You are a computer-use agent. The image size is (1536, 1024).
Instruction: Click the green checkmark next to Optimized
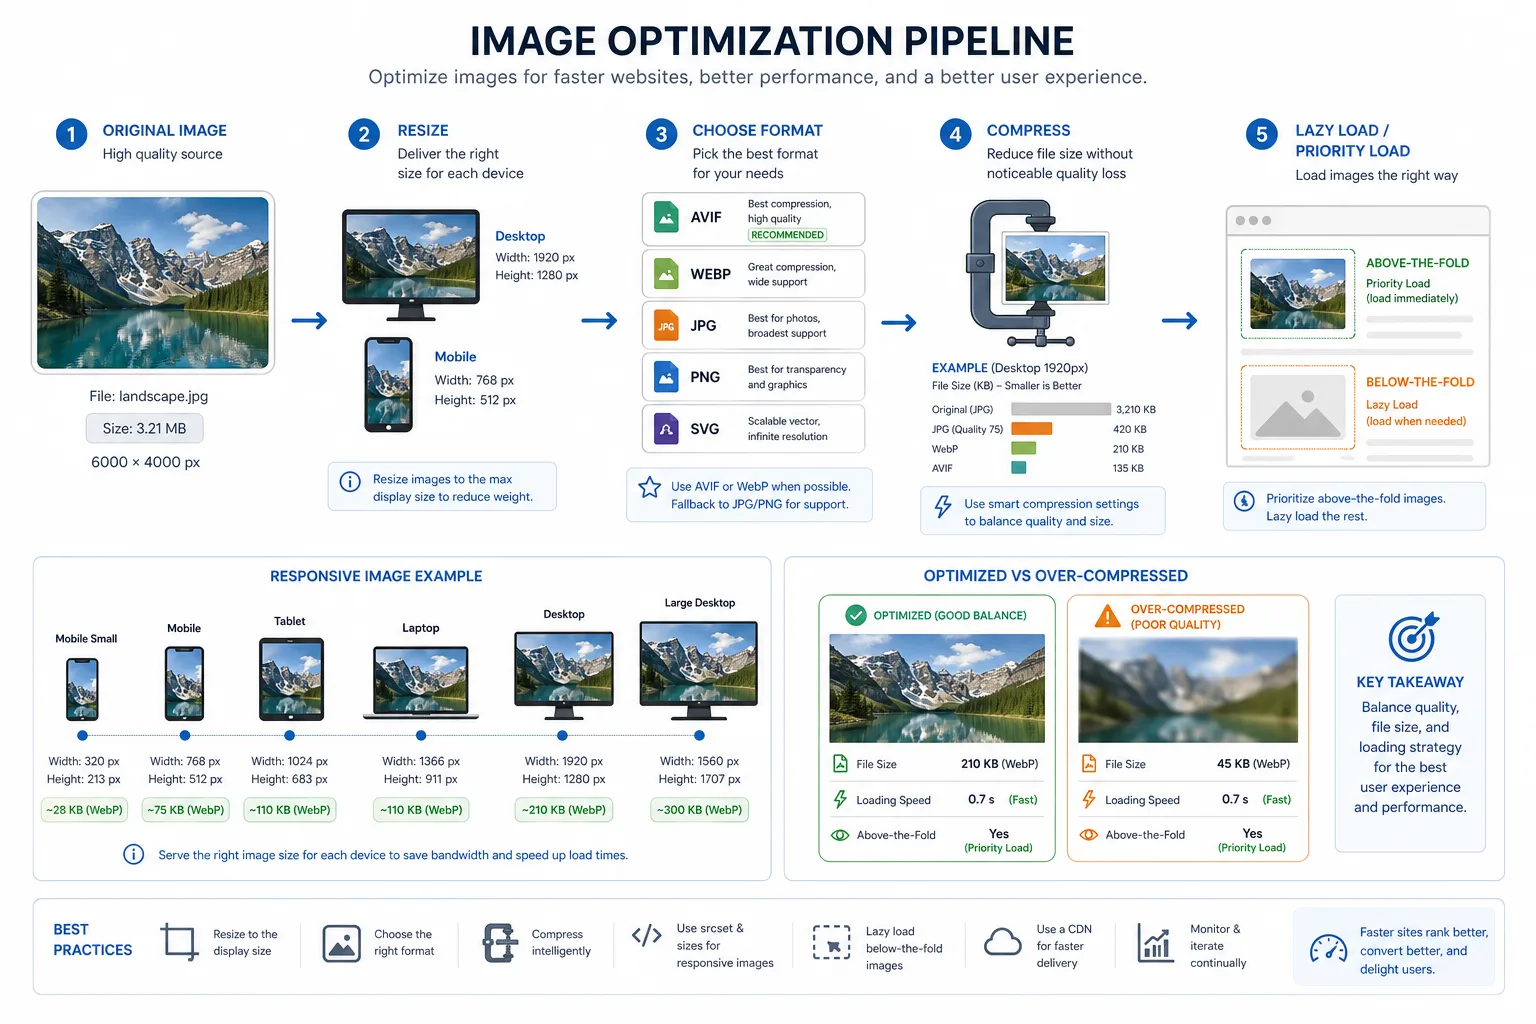(856, 615)
